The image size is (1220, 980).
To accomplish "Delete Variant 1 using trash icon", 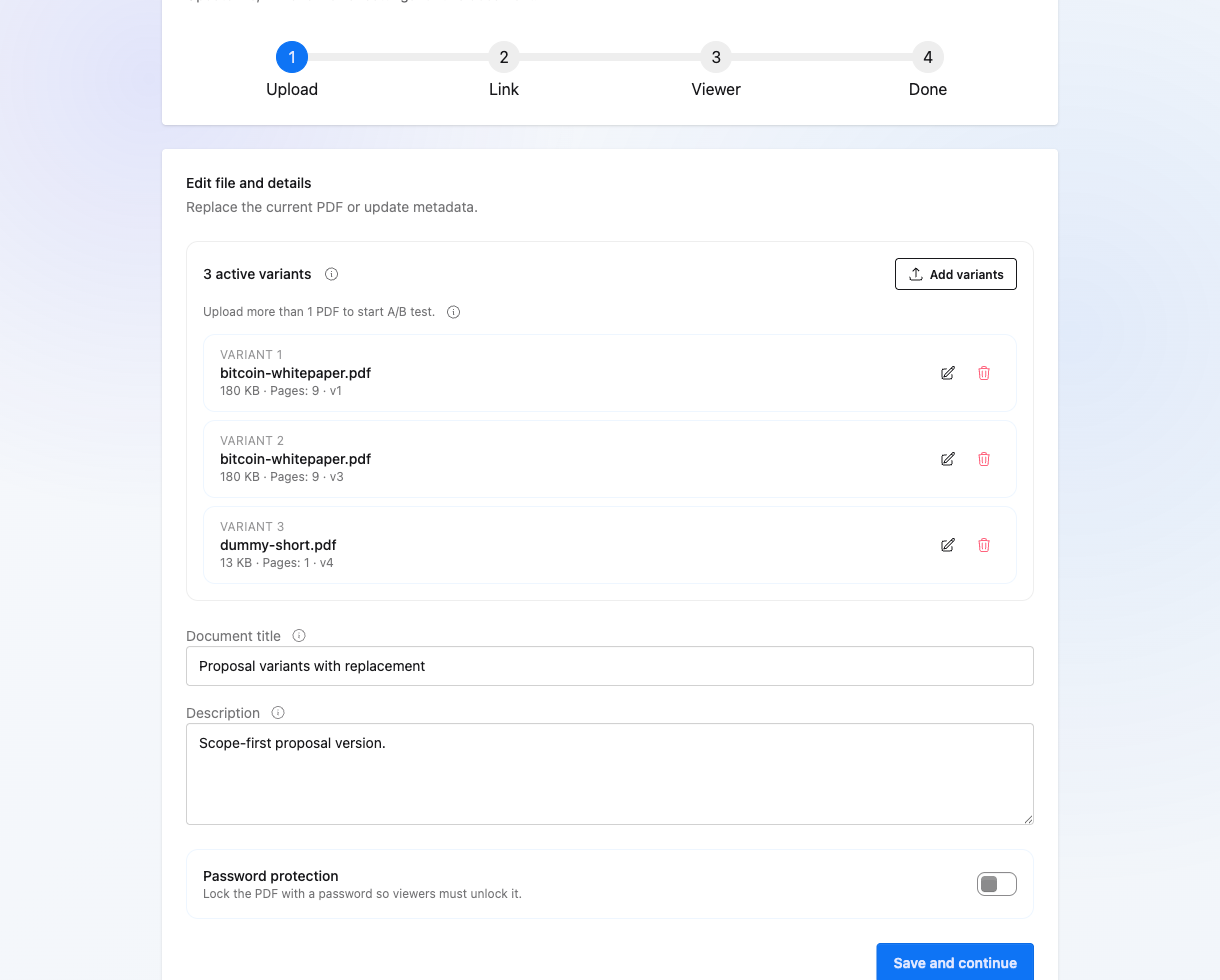I will tap(984, 373).
